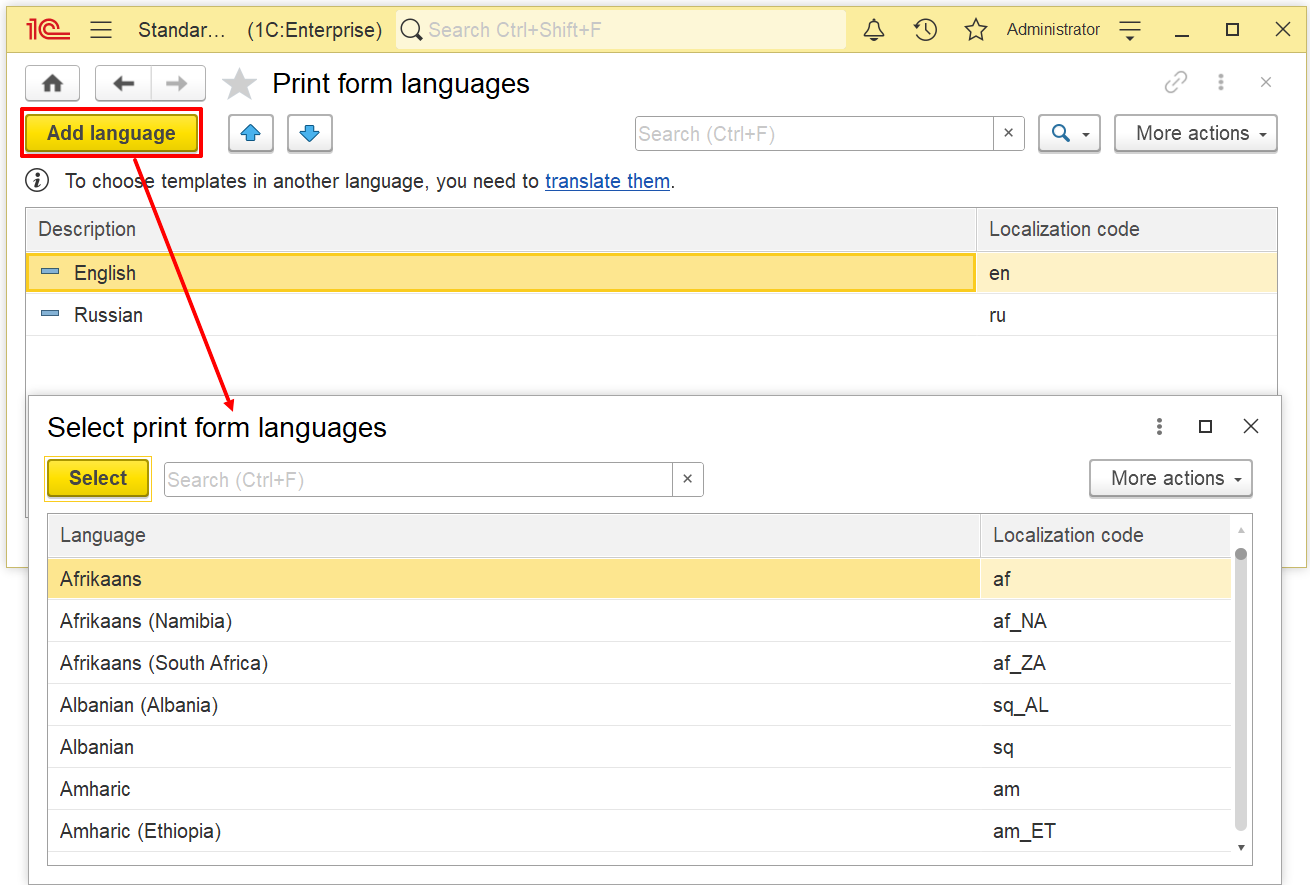Clear the main list search field
1310x885 pixels.
(1008, 133)
